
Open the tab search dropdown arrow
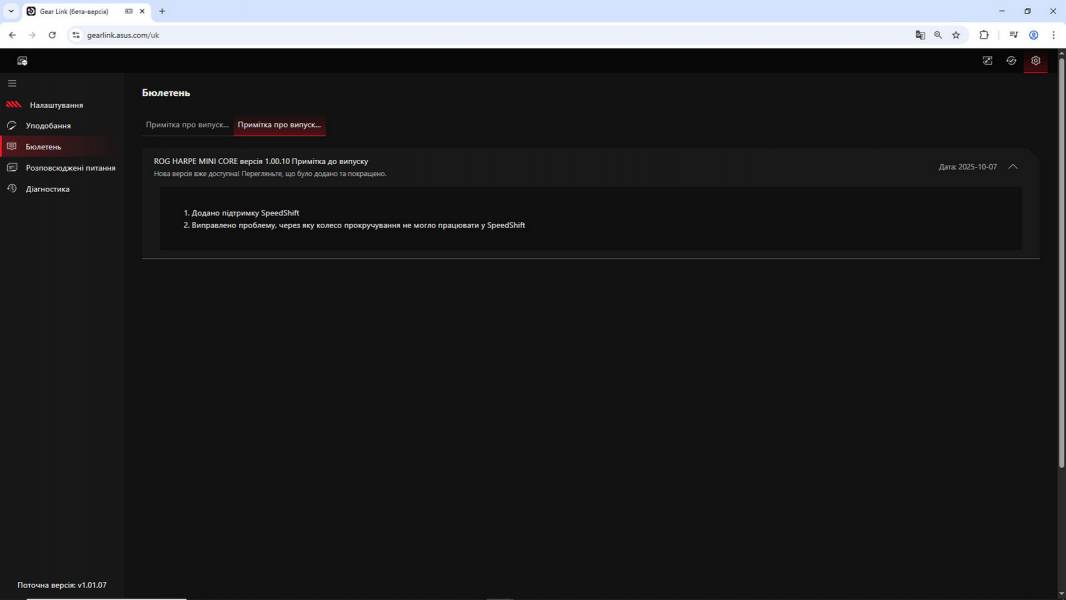(x=11, y=11)
